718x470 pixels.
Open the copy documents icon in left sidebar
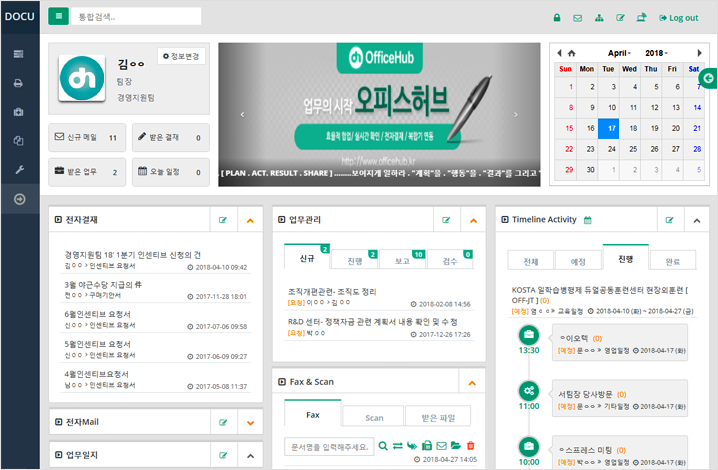[19, 141]
